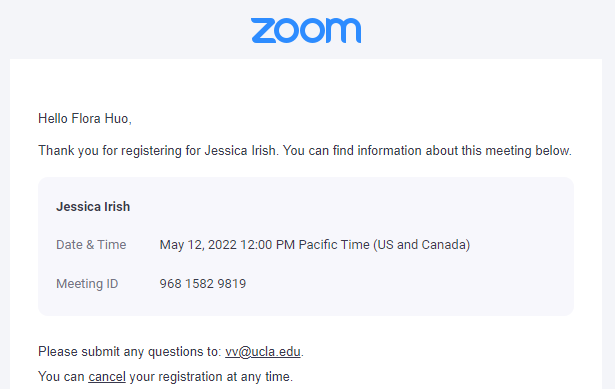Click the letter M of the Zoom logo
This screenshot has width=615, height=389.
click(x=344, y=31)
